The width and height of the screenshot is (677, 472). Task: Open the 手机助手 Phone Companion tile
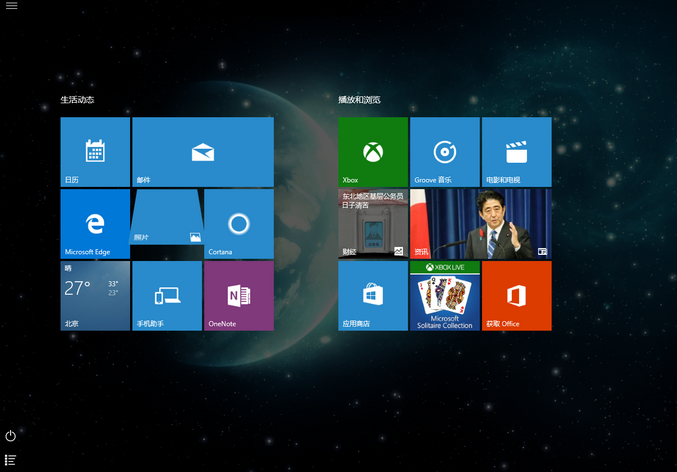[x=167, y=296]
